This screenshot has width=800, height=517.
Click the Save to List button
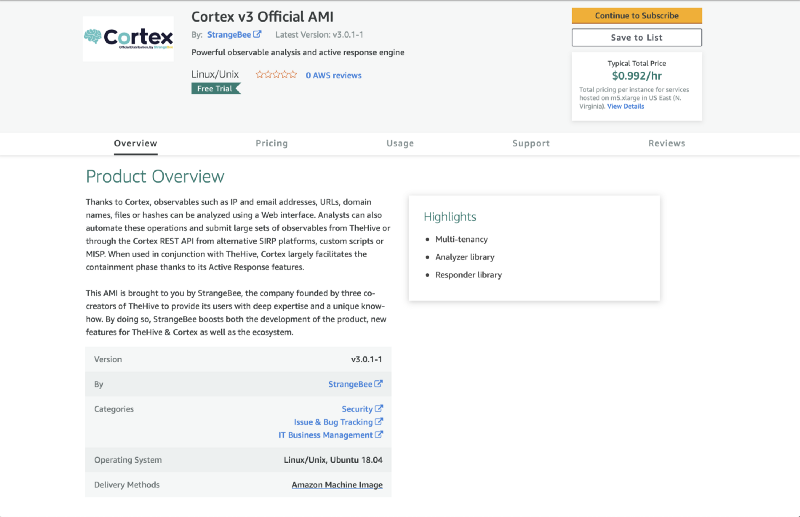click(x=636, y=38)
